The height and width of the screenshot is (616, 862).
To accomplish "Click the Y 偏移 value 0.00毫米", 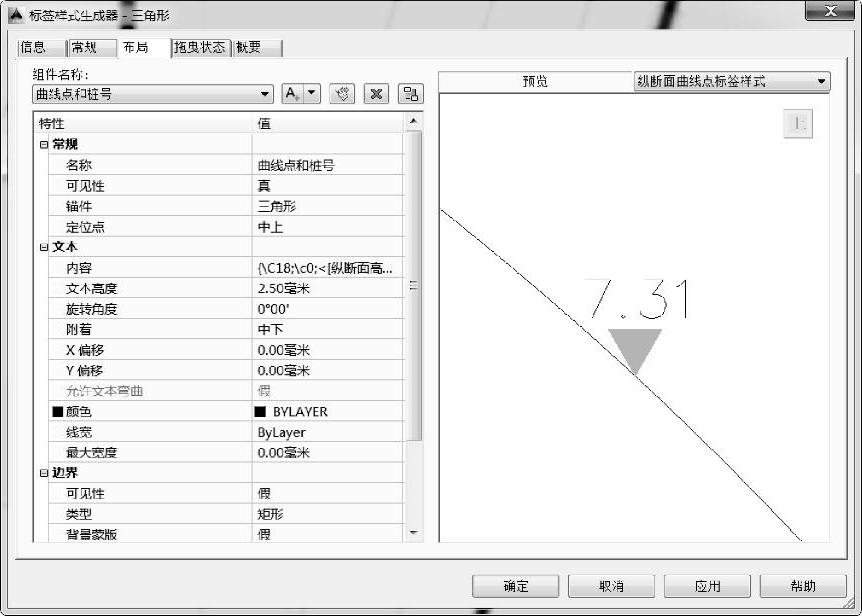I will tap(328, 371).
